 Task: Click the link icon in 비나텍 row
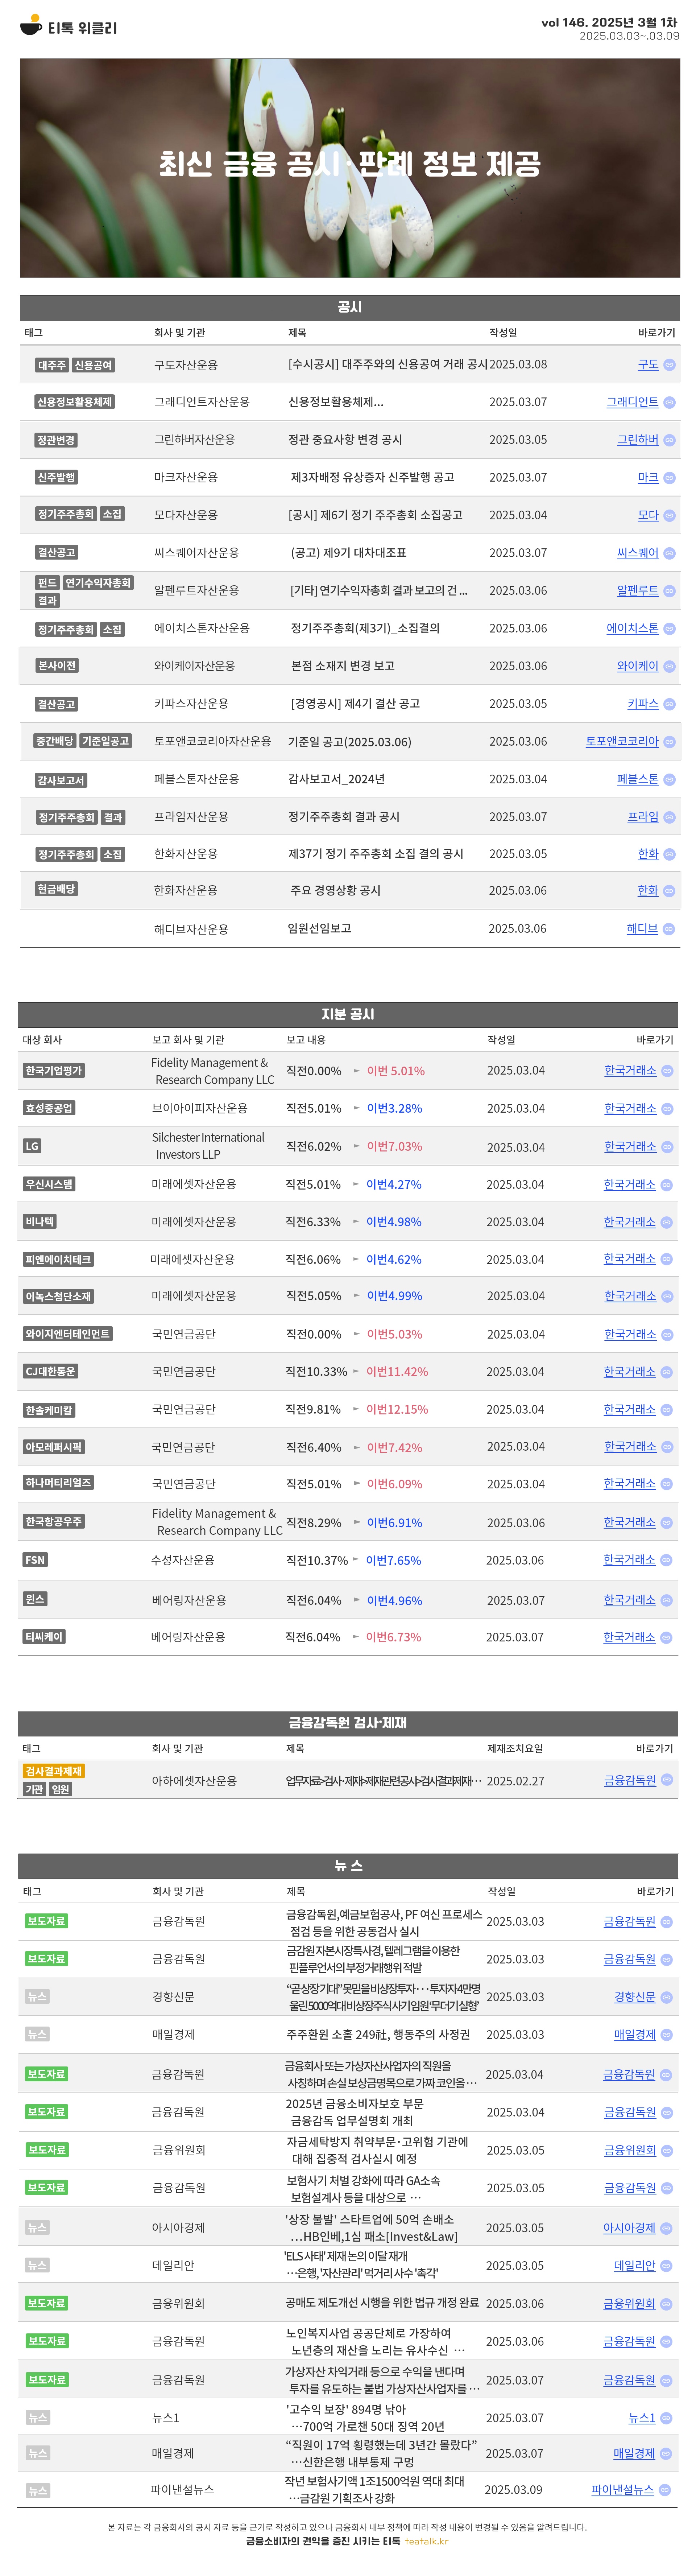pyautogui.click(x=666, y=1222)
